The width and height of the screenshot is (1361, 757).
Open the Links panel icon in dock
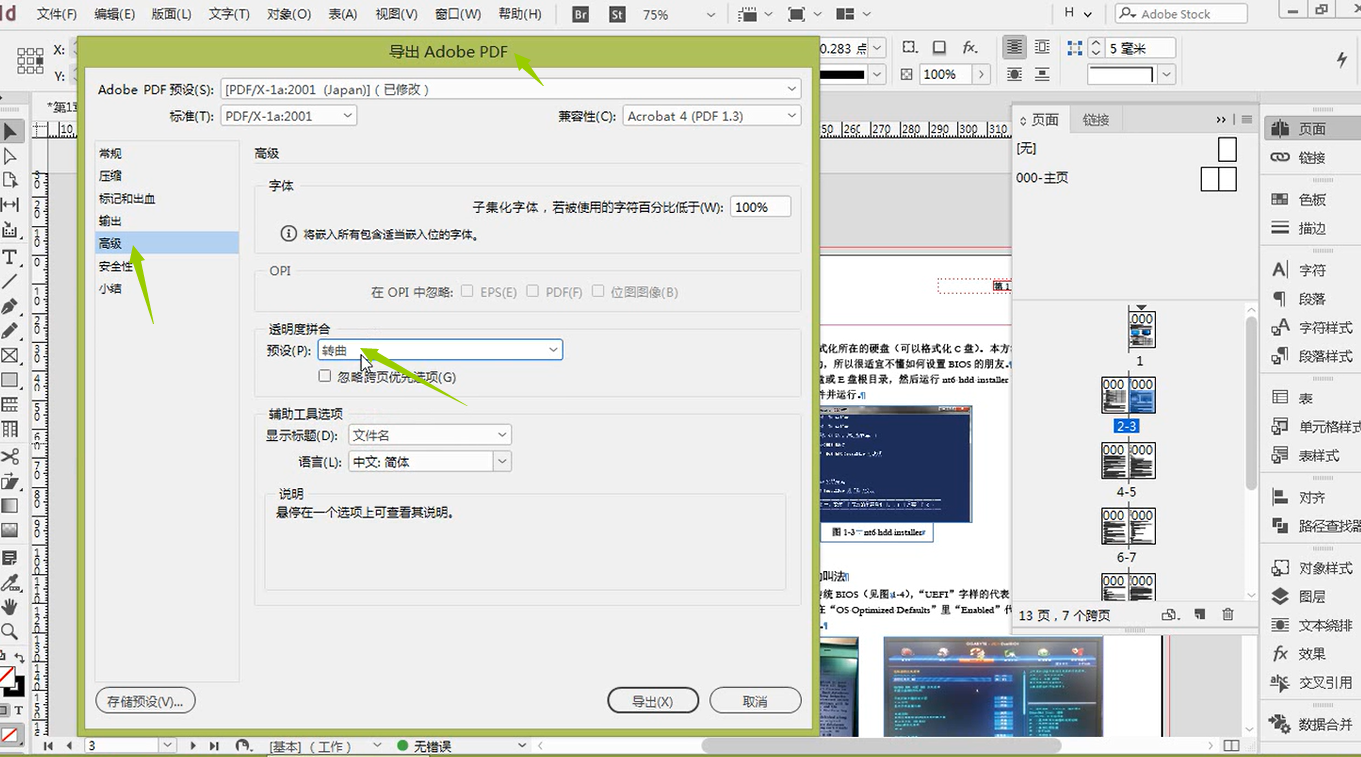coord(1280,157)
